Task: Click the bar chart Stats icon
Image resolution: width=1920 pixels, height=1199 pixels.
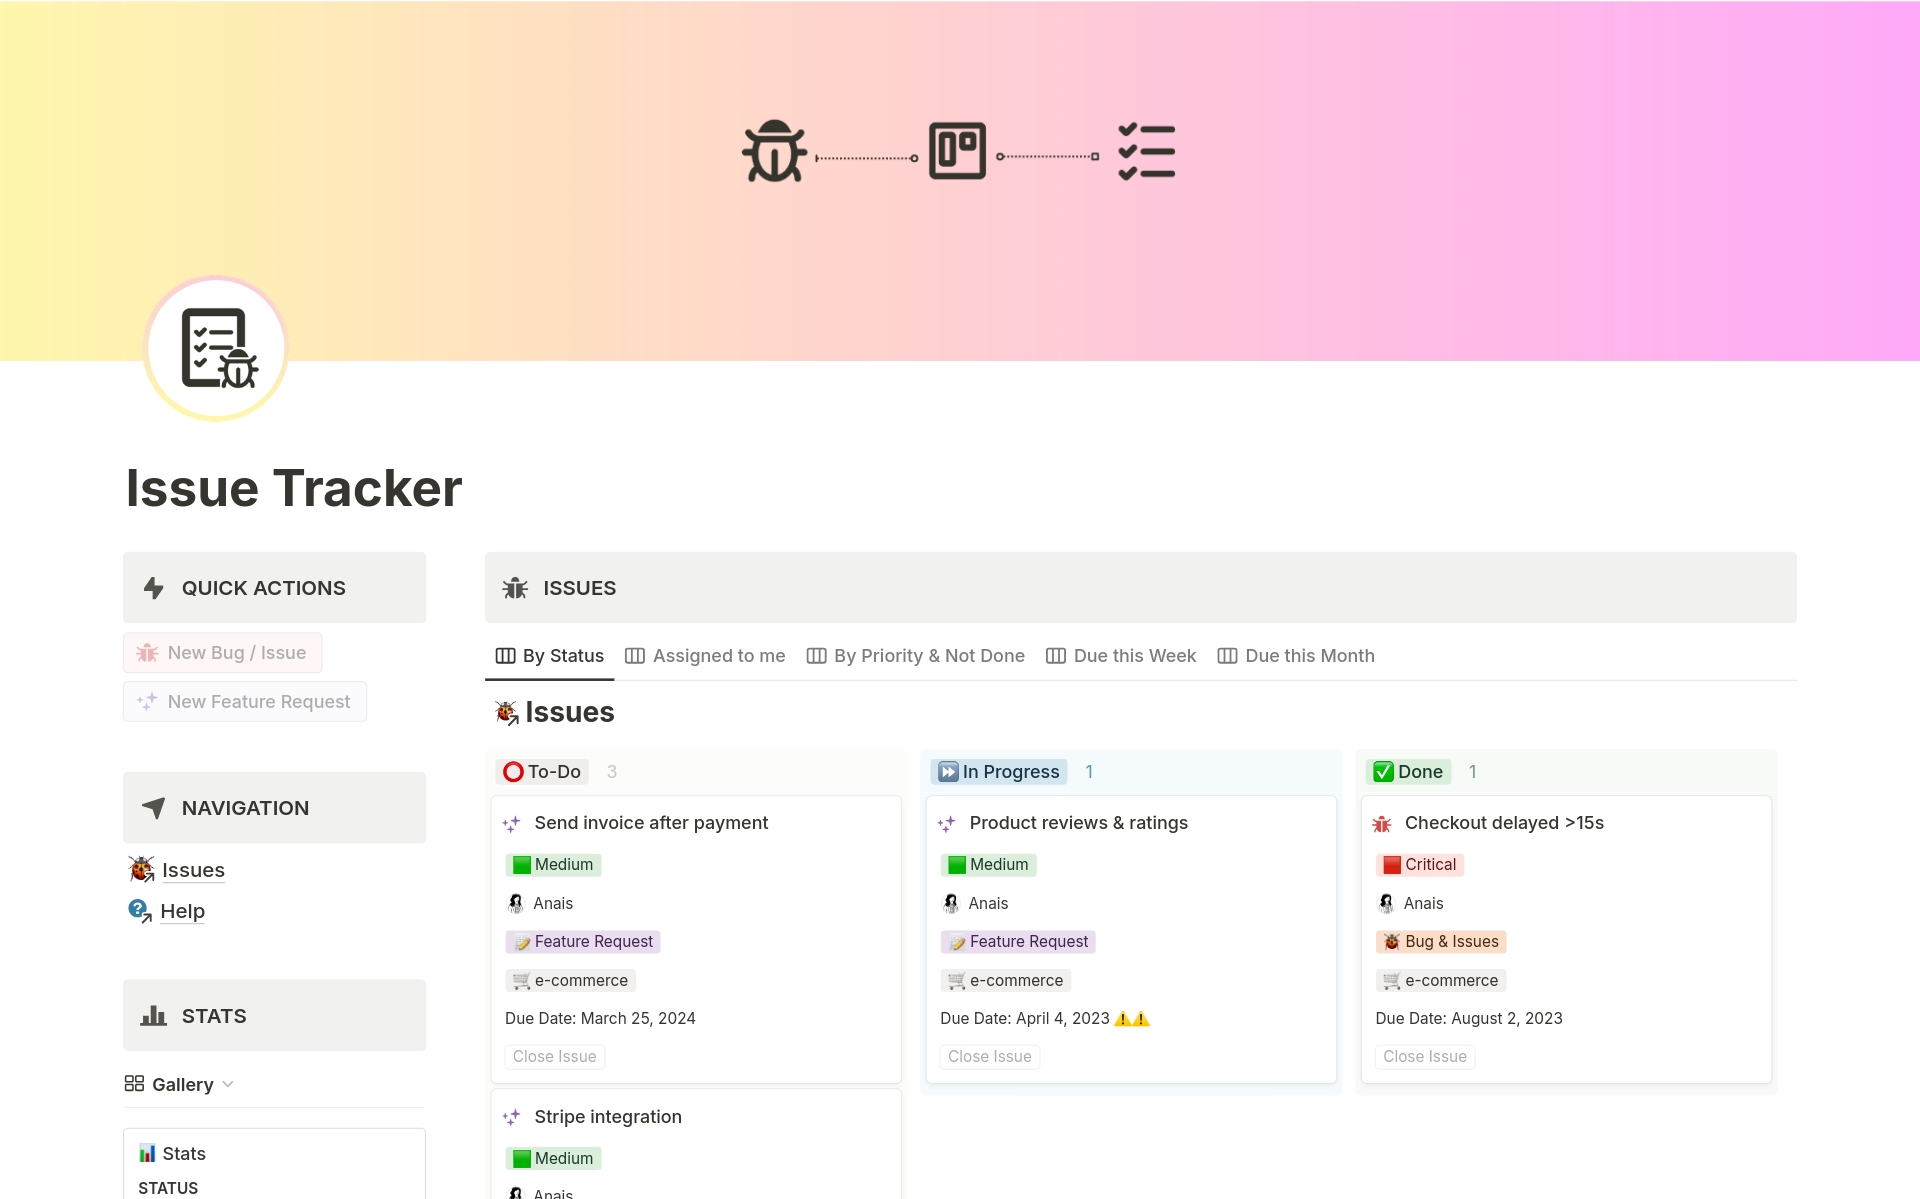Action: 152,1015
